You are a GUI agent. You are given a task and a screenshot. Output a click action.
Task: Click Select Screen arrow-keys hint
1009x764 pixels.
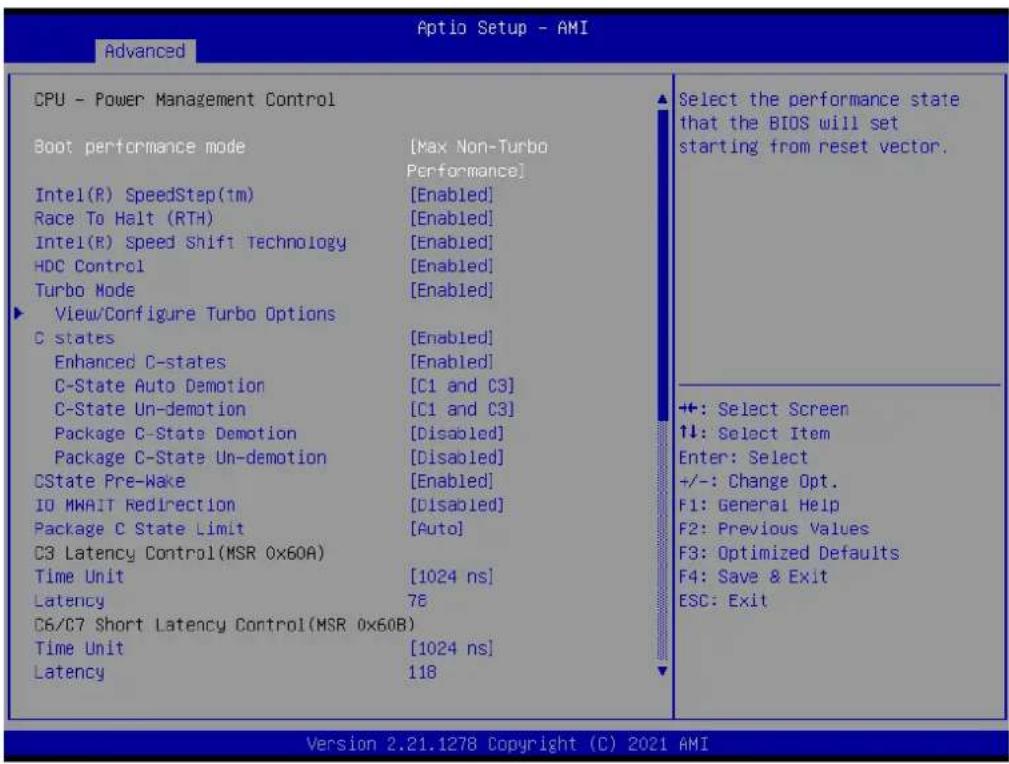(x=764, y=409)
